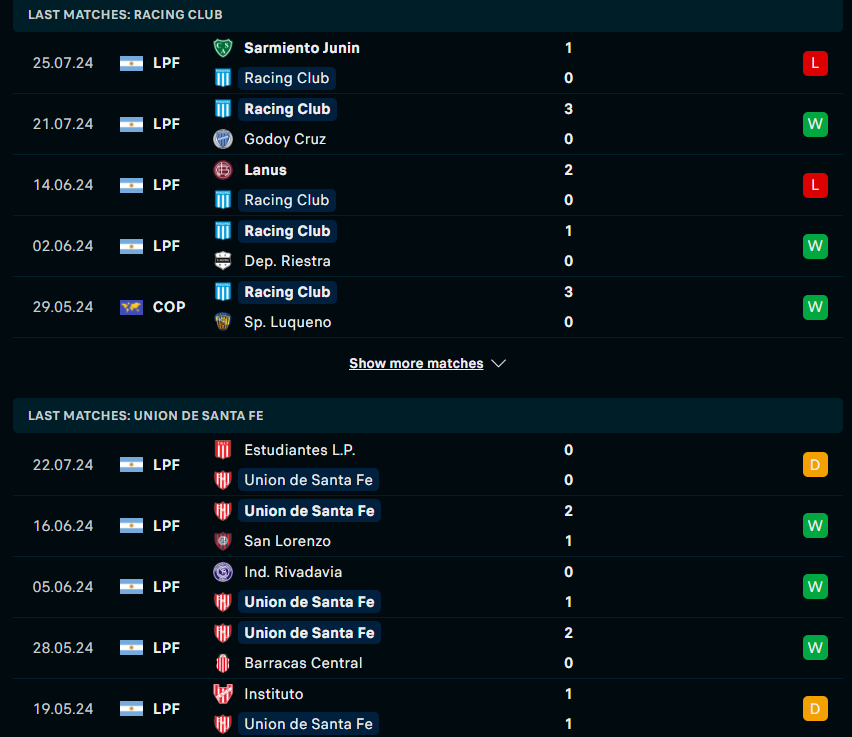Viewport: 852px width, 737px height.
Task: Click Union de Santa Fe crest in 16.06.24 match
Action: pyautogui.click(x=223, y=511)
